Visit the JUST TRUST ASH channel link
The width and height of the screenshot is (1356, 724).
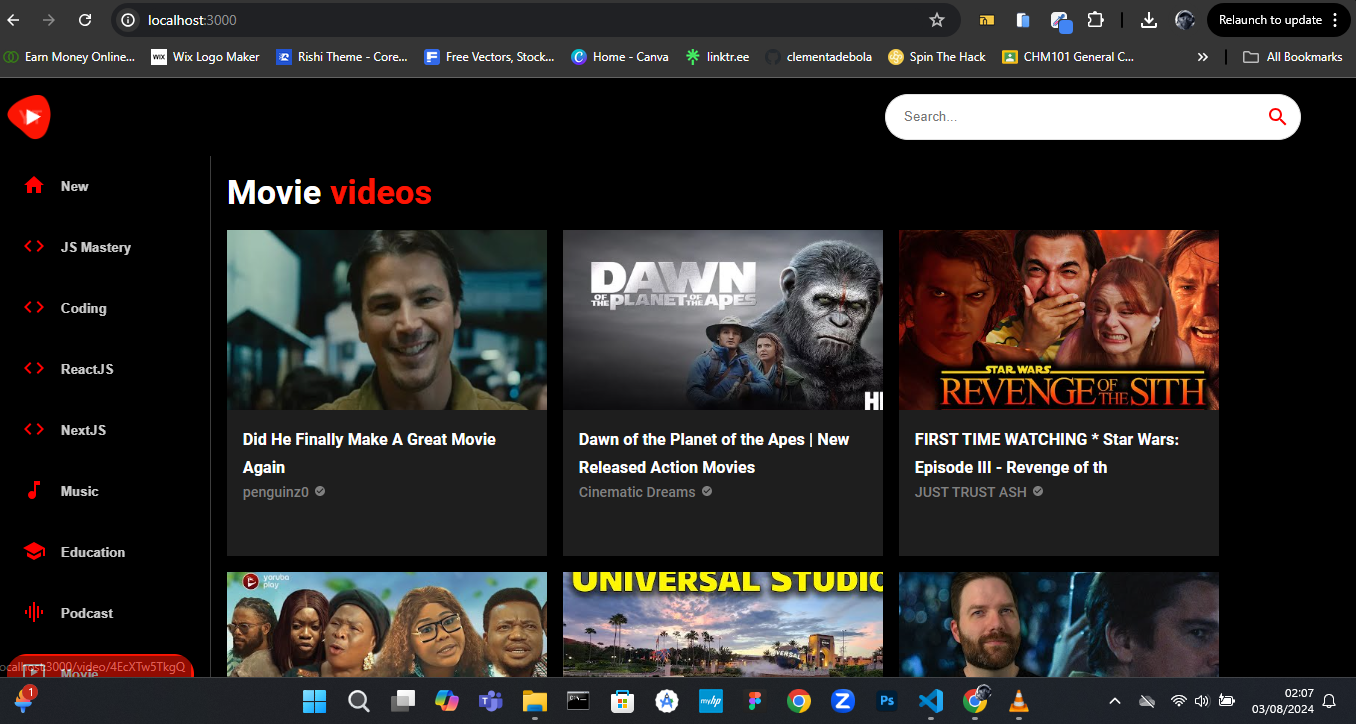tap(971, 492)
